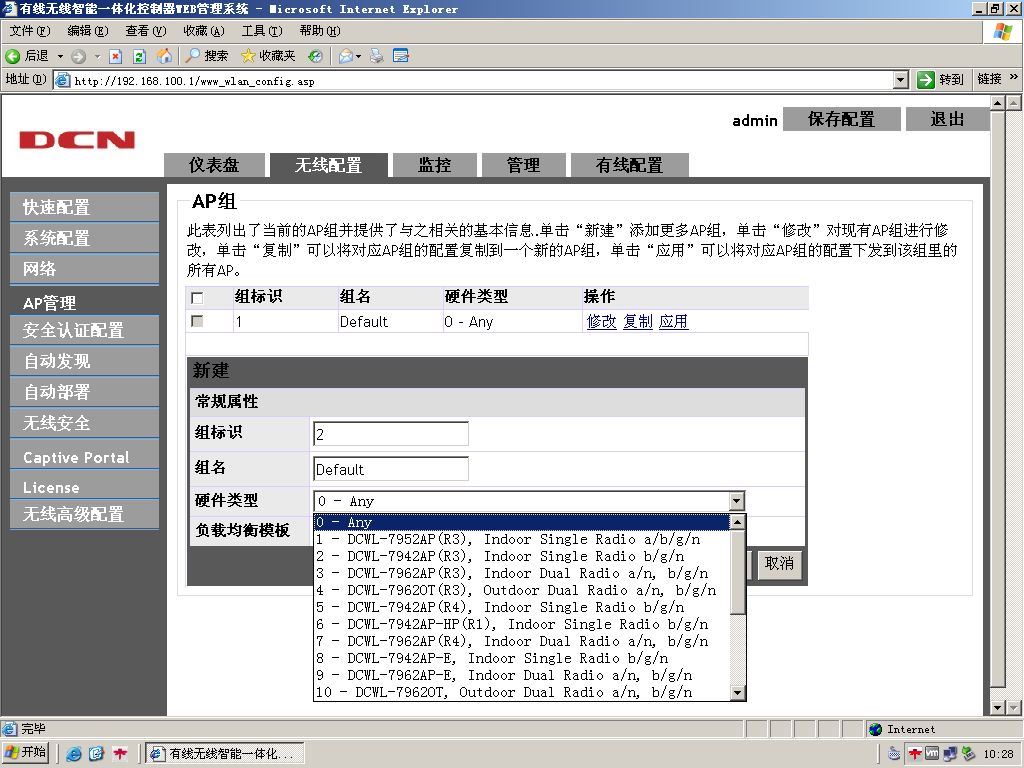The height and width of the screenshot is (768, 1024).
Task: Open the 搜索 search toolbar button
Action: pyautogui.click(x=206, y=56)
